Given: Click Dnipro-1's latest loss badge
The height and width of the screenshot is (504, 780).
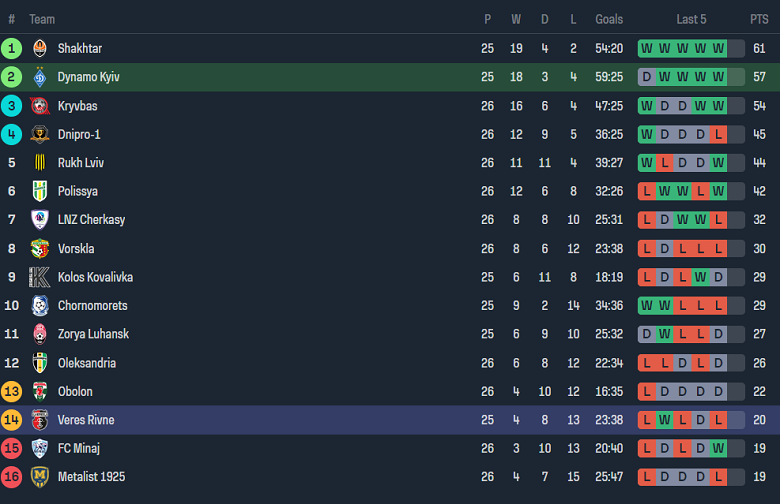Looking at the screenshot, I should pos(718,134).
